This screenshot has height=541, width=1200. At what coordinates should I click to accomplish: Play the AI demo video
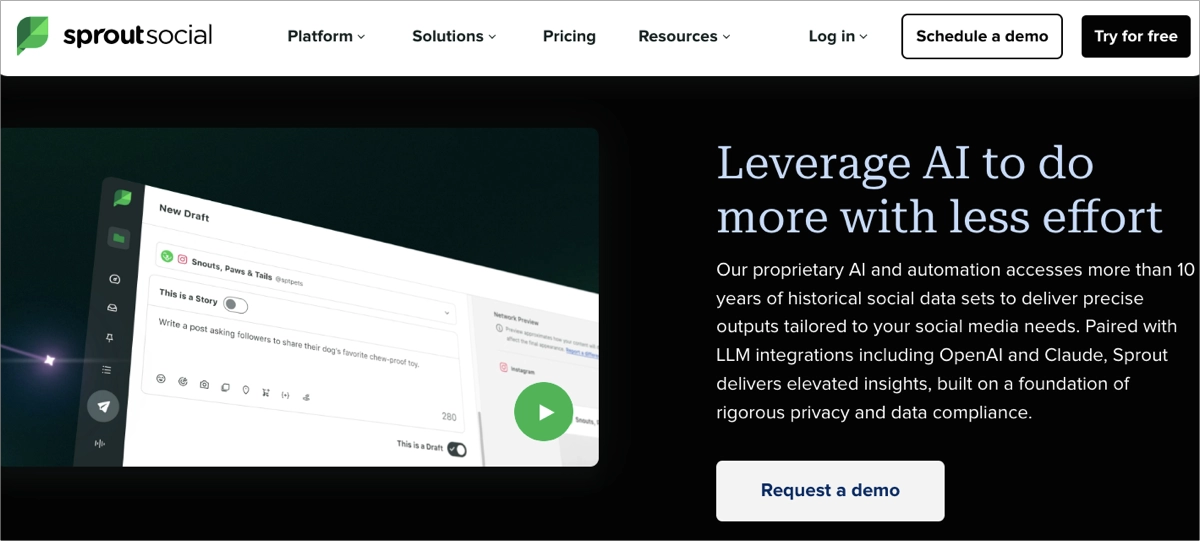[543, 411]
